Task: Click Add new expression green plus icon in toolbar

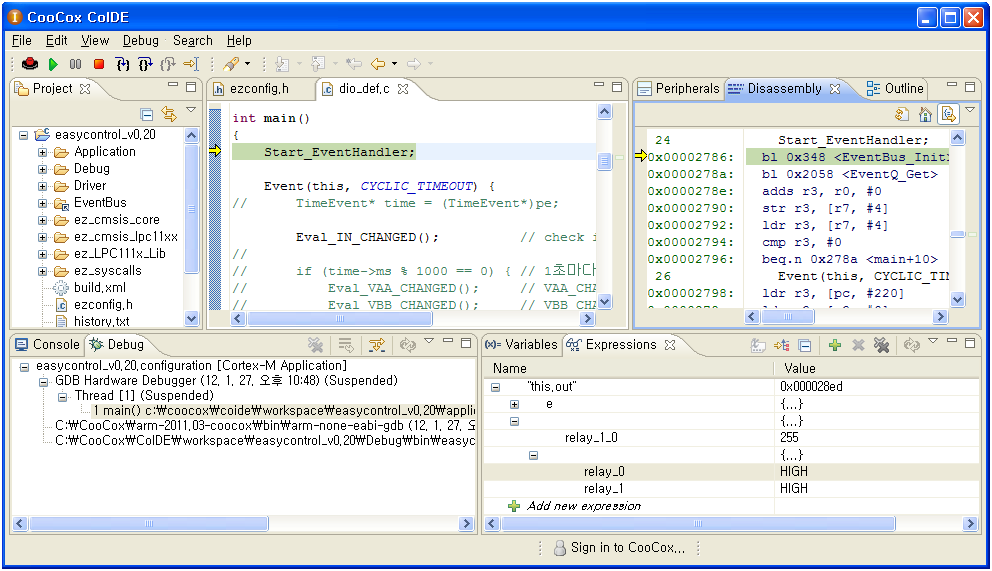Action: click(835, 345)
